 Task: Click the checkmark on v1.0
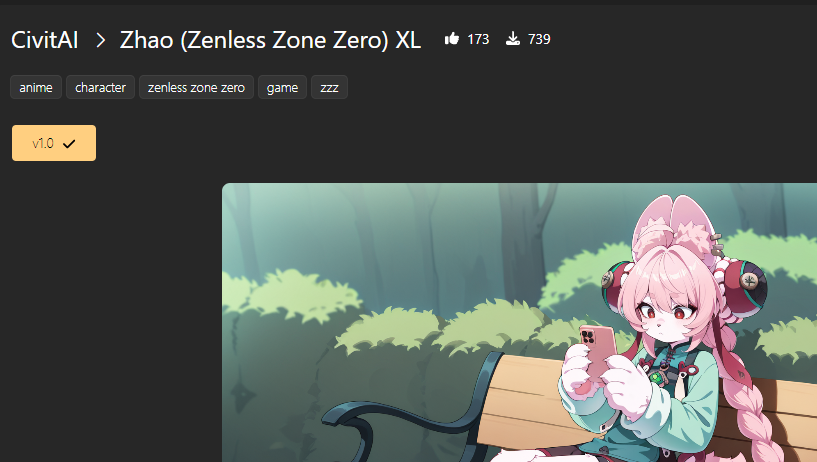[x=69, y=144]
